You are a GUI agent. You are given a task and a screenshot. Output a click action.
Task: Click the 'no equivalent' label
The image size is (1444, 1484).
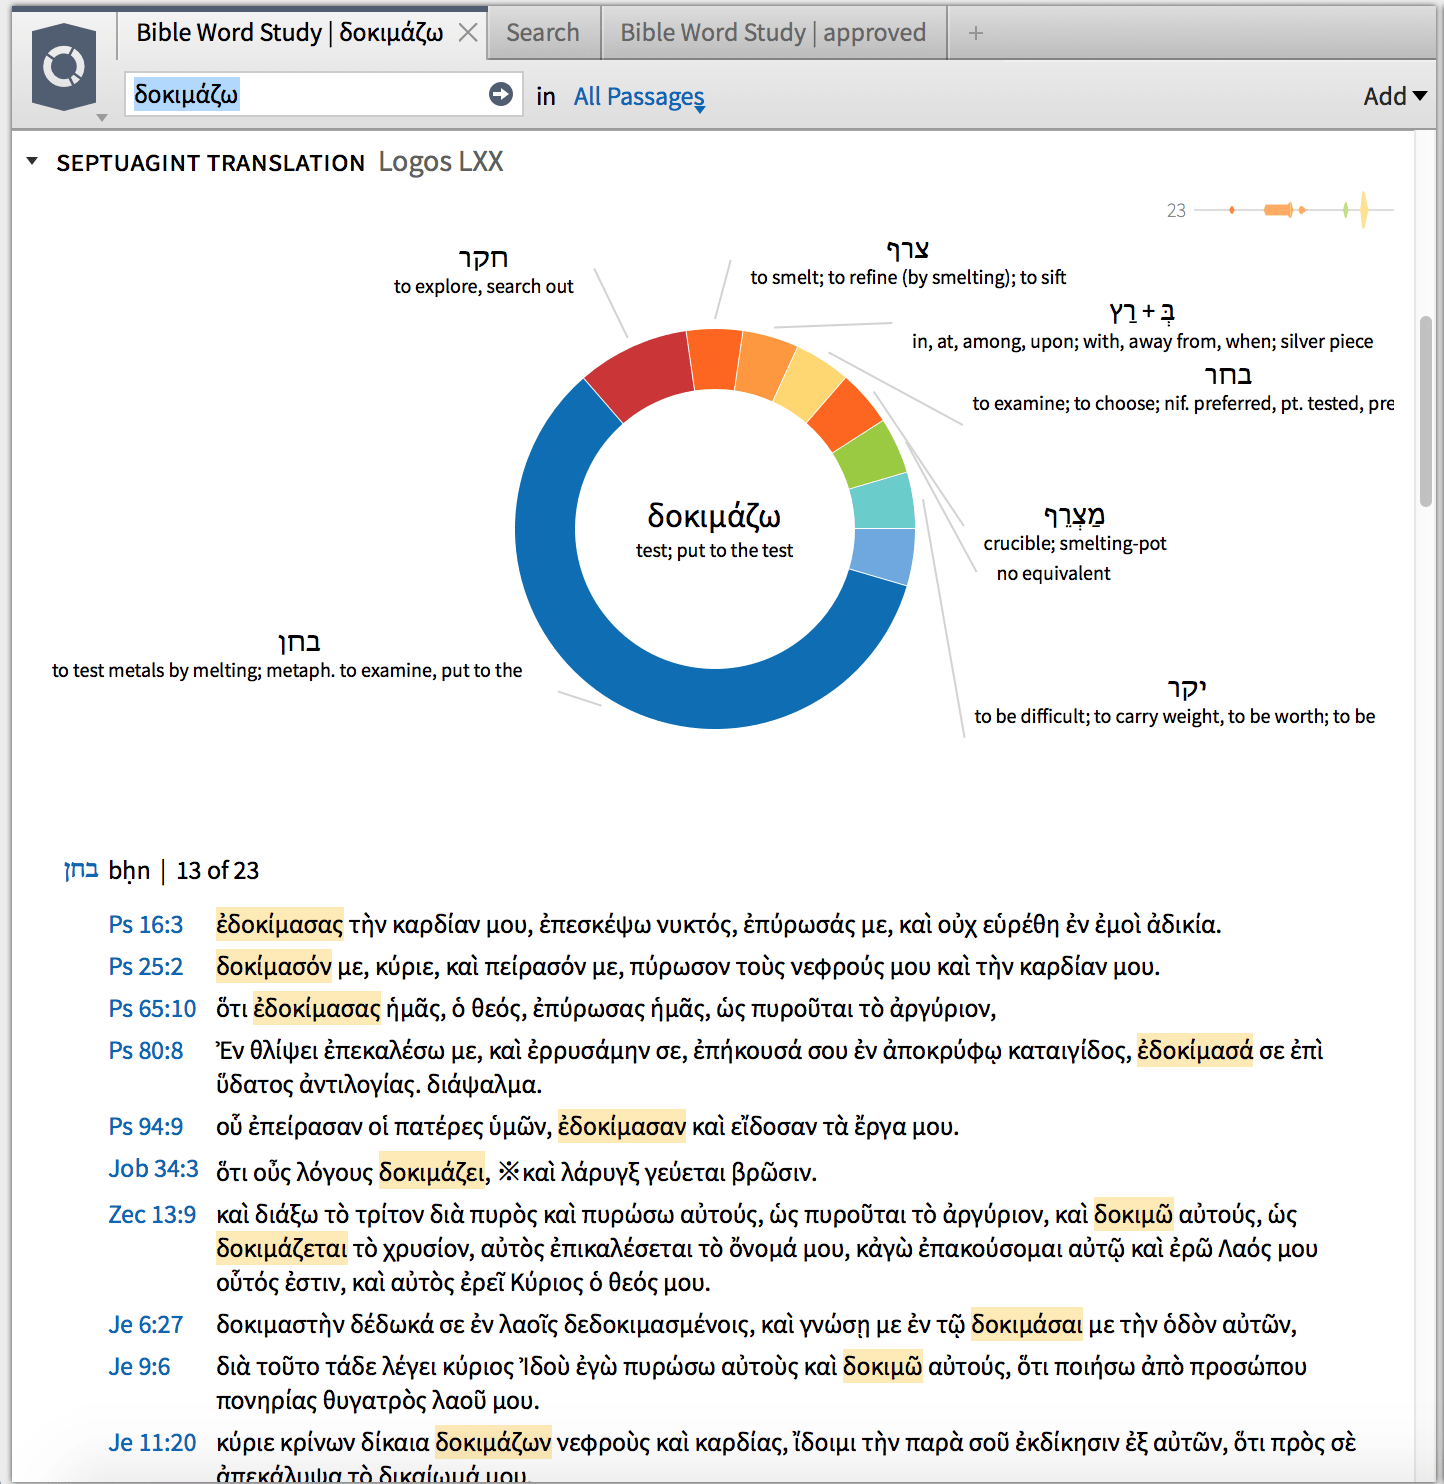(1053, 573)
